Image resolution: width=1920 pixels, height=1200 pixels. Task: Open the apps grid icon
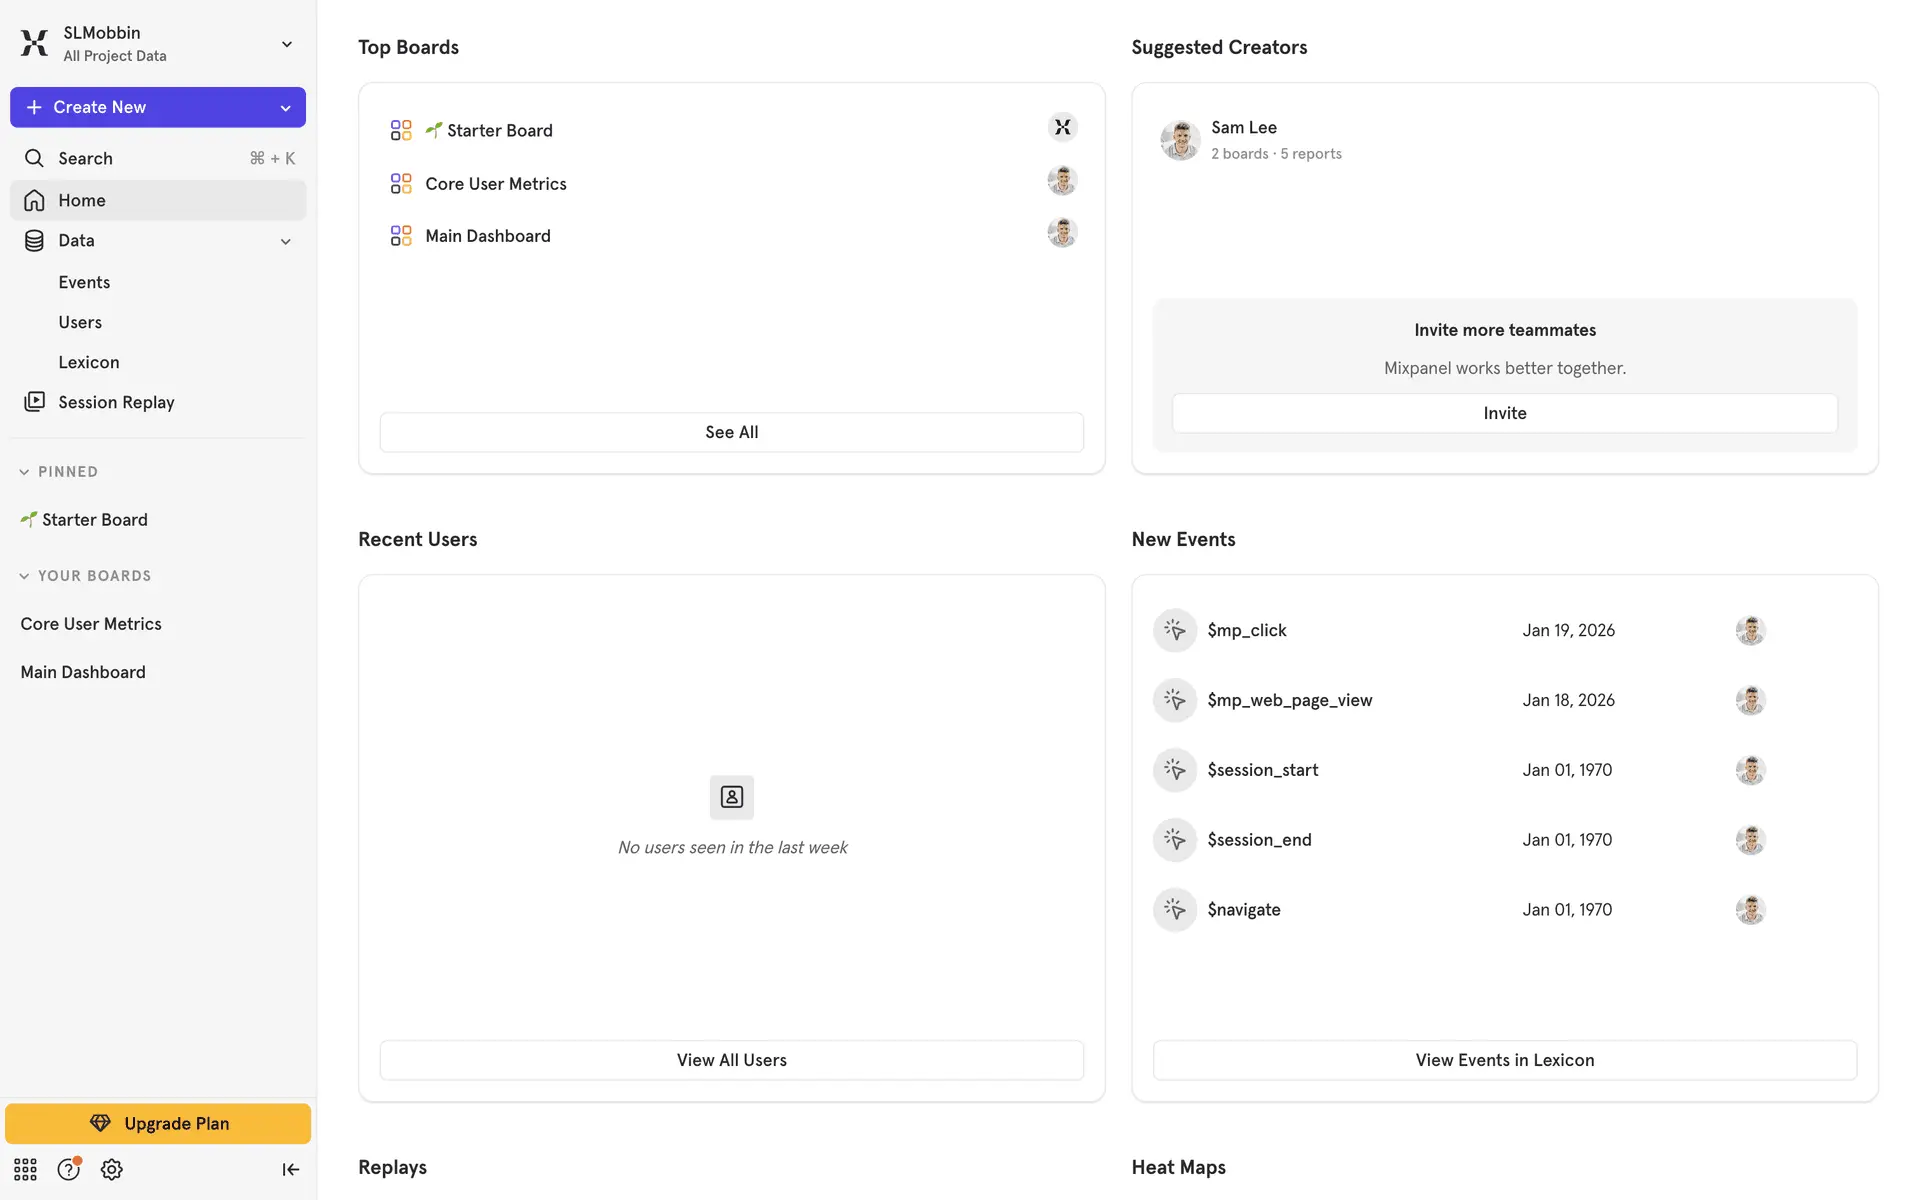point(25,1169)
